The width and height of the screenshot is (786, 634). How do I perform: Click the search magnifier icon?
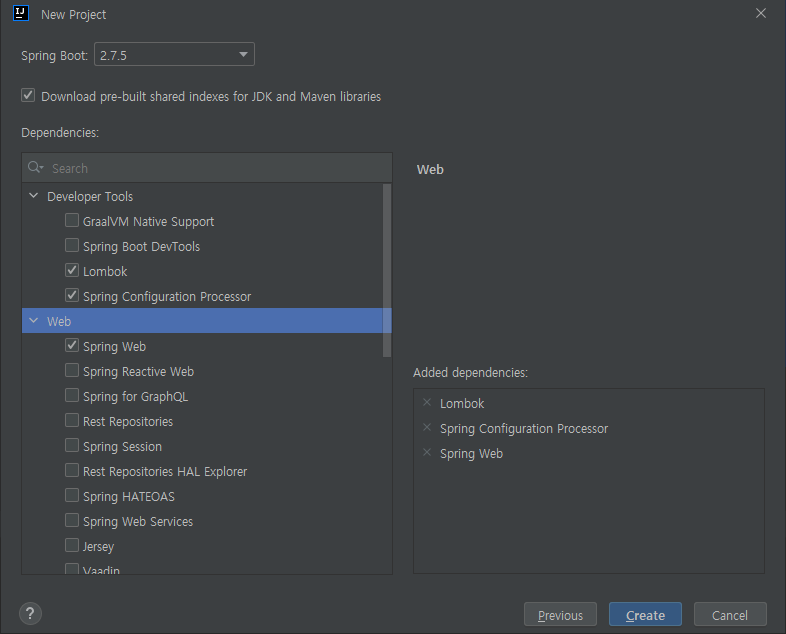click(35, 167)
